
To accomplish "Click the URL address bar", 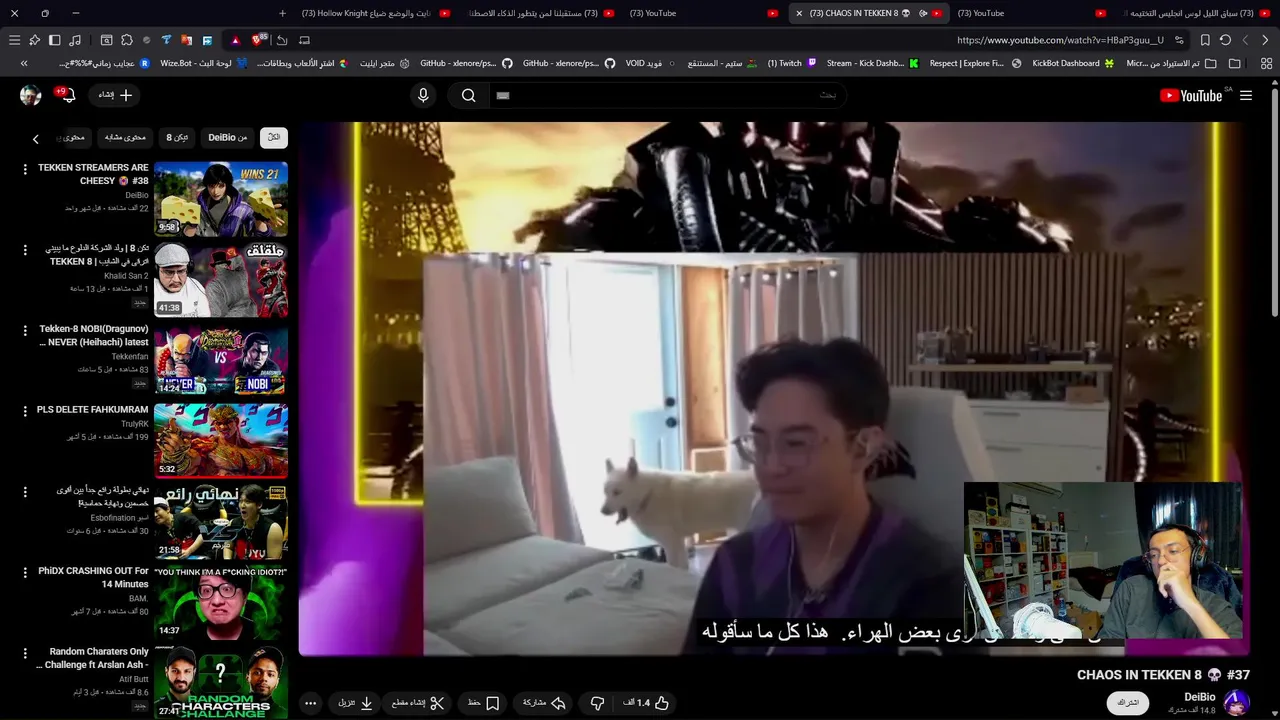I will pos(1060,40).
